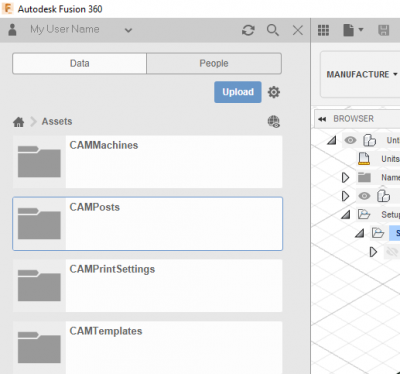Open the MANUFACTURE workspace dropdown

click(x=362, y=74)
